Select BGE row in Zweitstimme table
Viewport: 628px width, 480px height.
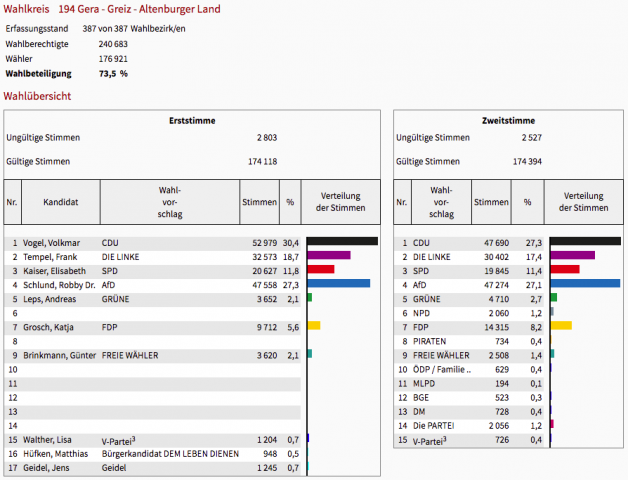(471, 398)
